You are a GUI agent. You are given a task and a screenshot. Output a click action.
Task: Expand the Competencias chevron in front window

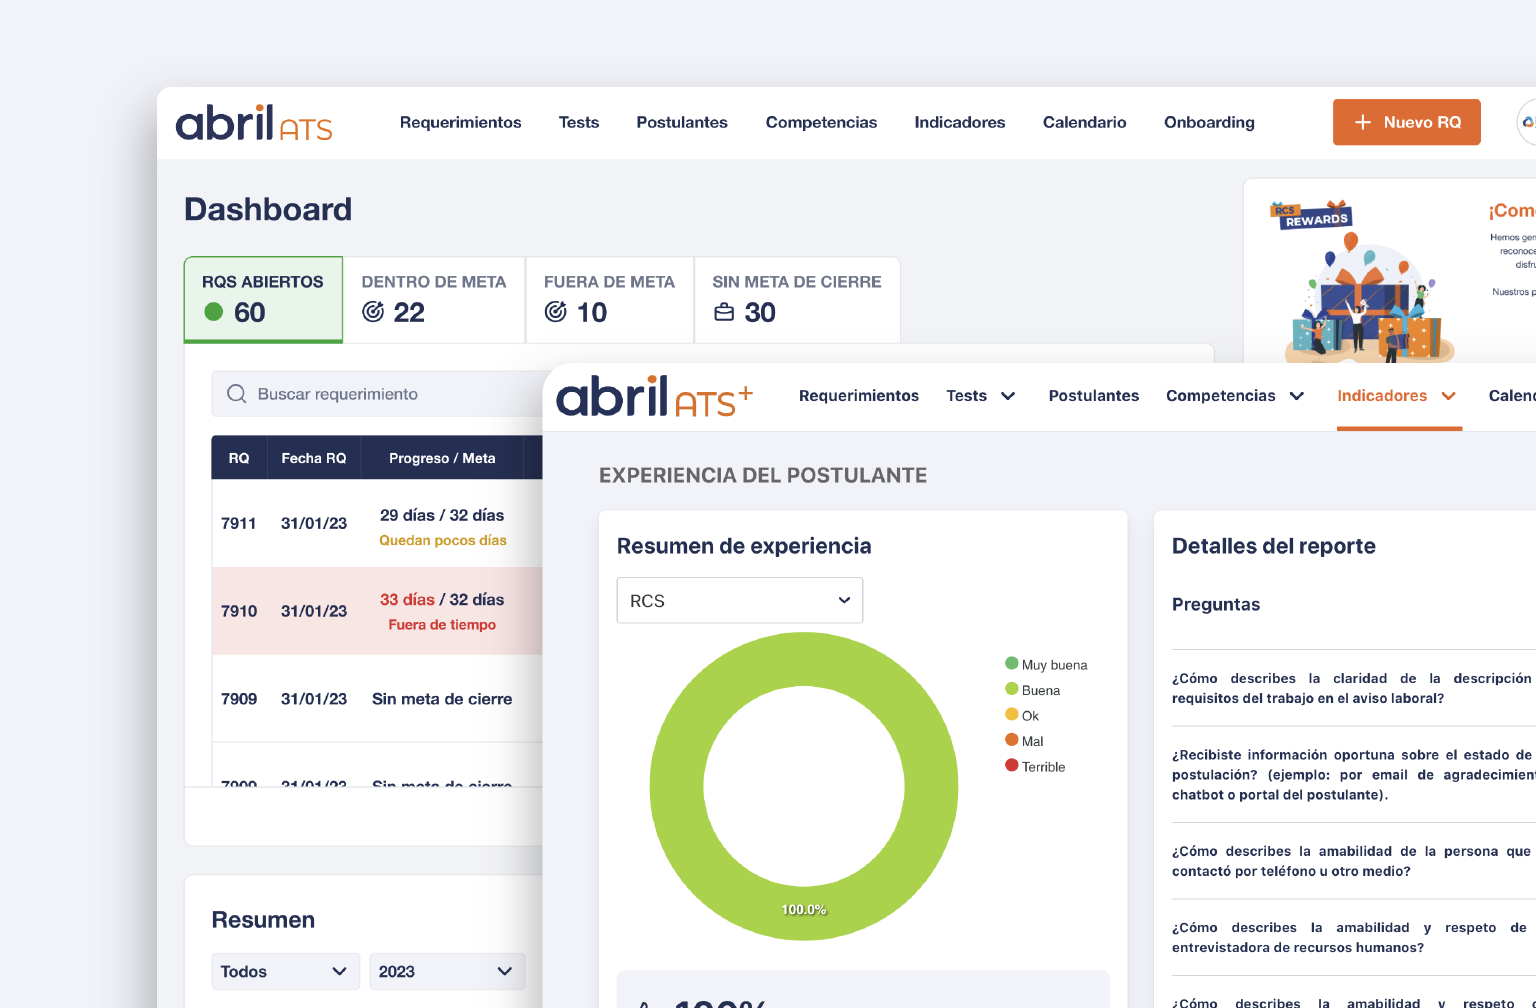(x=1297, y=396)
